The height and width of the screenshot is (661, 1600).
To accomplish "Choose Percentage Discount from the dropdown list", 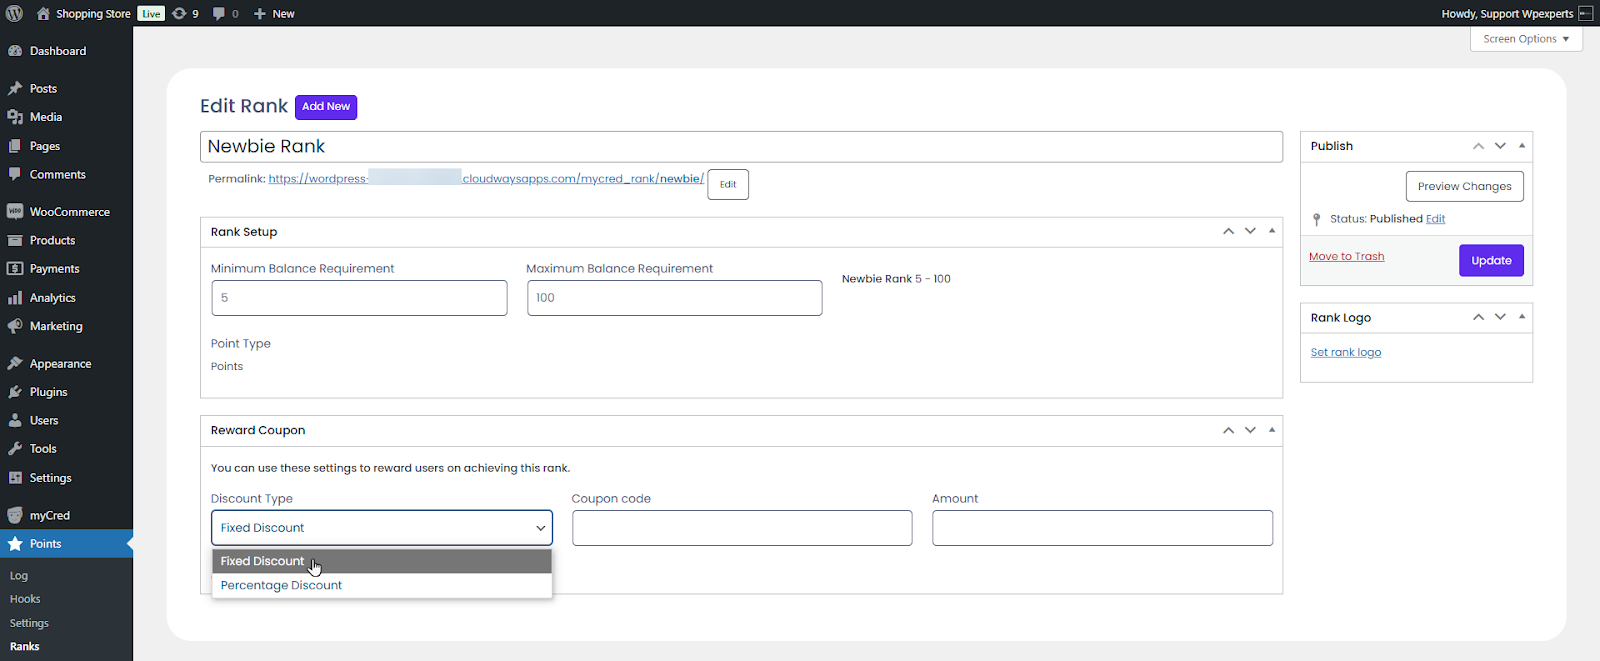I will point(281,586).
